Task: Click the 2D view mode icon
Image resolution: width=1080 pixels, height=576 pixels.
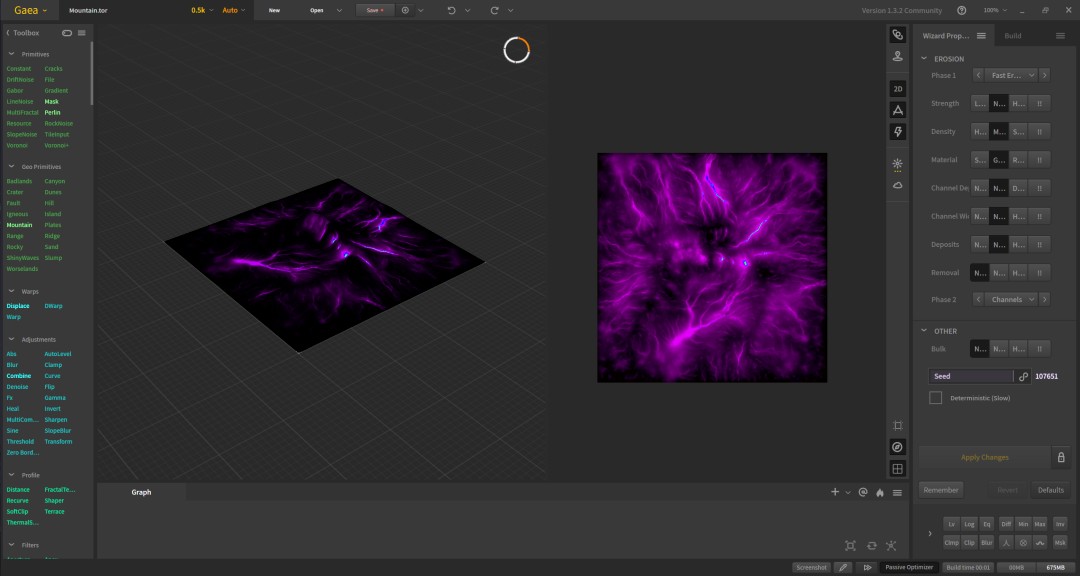Action: (897, 89)
